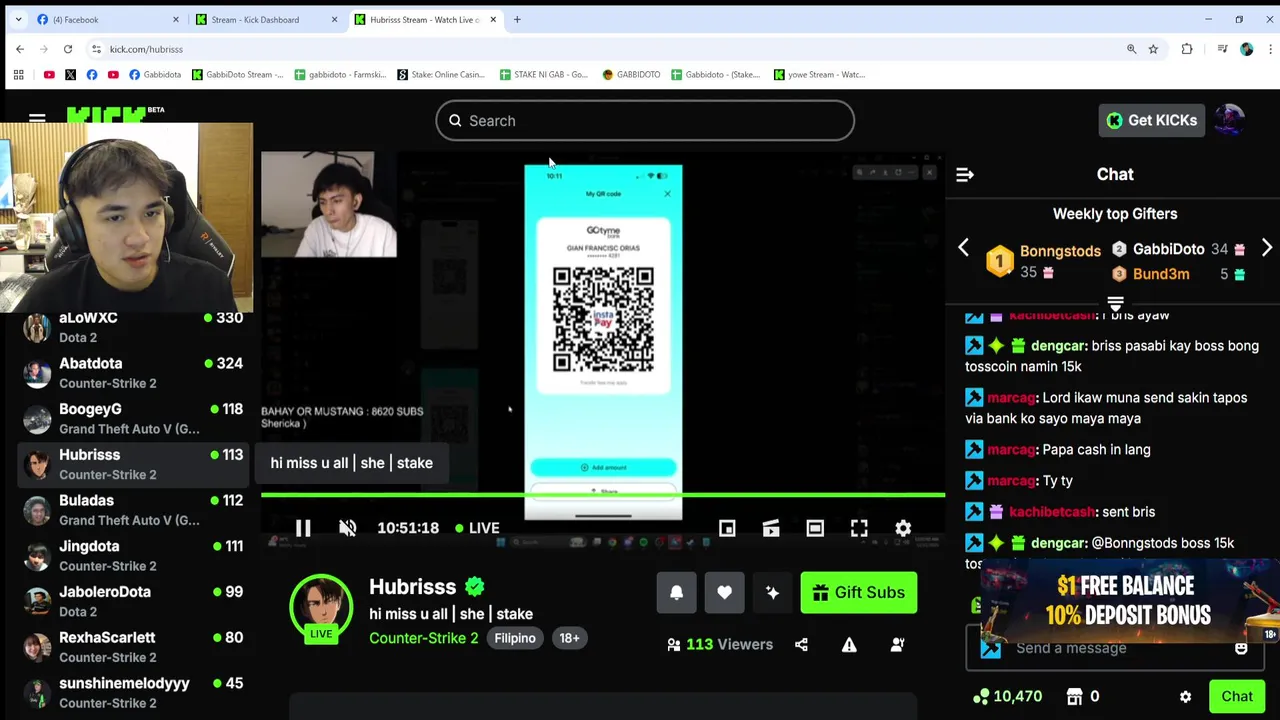Switch to the Facebook browser tab
This screenshot has height=720, width=1280.
(108, 19)
